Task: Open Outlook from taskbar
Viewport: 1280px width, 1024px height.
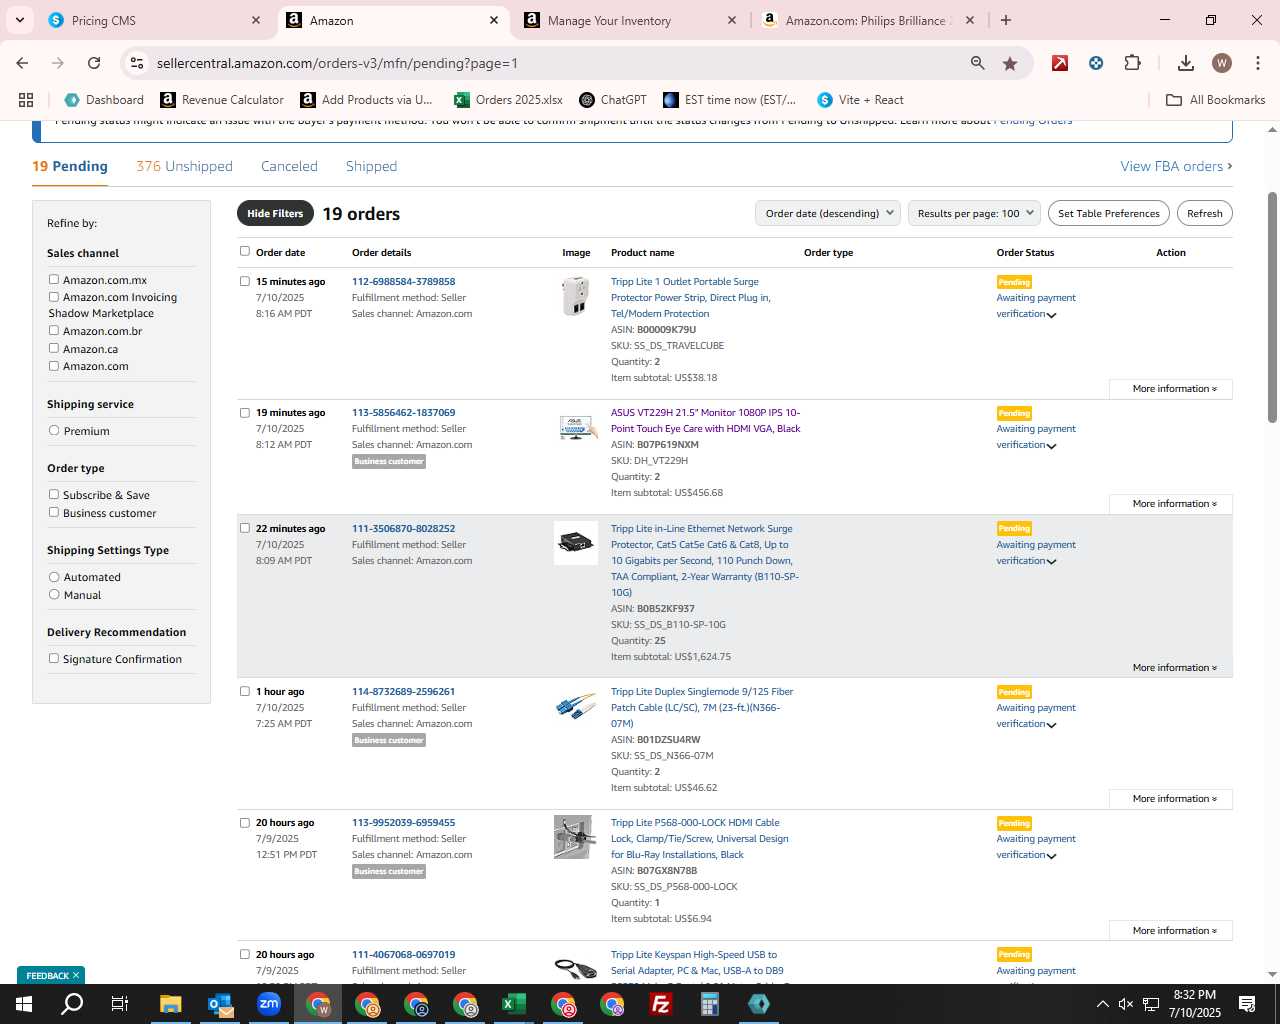Action: [x=220, y=1004]
